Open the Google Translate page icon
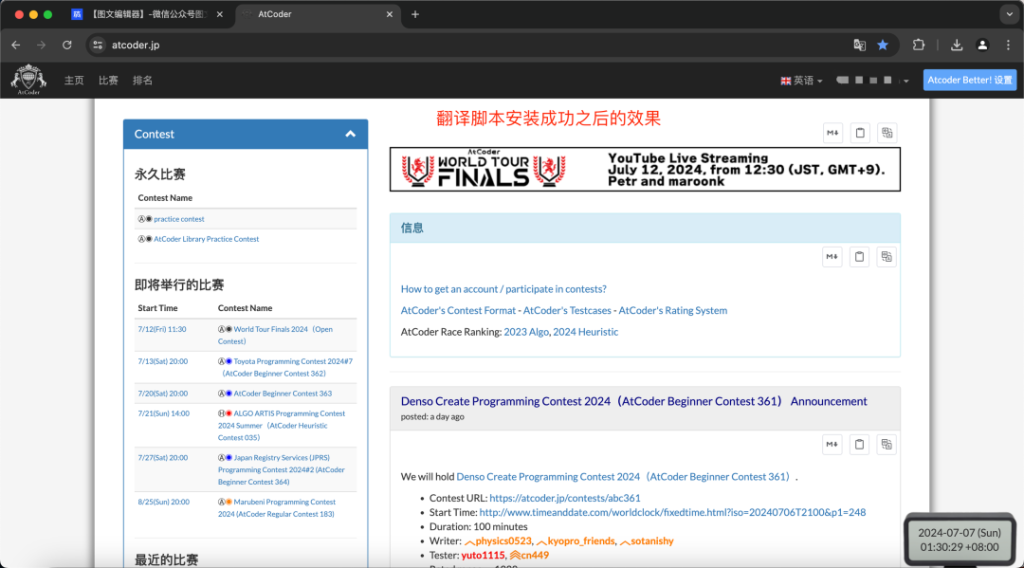 pos(859,45)
